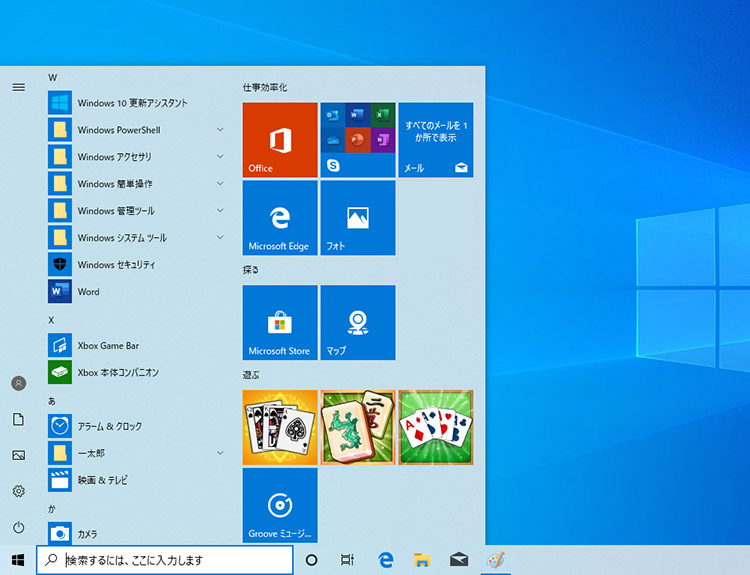Open Word from the app list
The height and width of the screenshot is (575, 750).
(x=88, y=292)
